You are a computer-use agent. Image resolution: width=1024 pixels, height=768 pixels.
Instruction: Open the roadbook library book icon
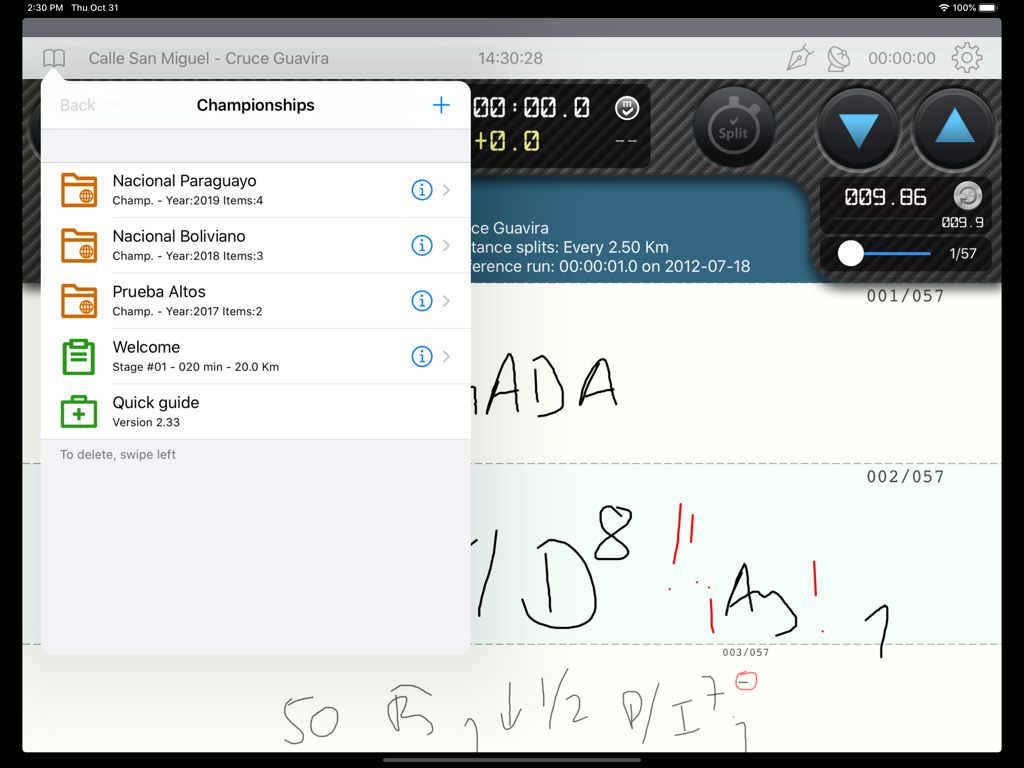(x=53, y=58)
